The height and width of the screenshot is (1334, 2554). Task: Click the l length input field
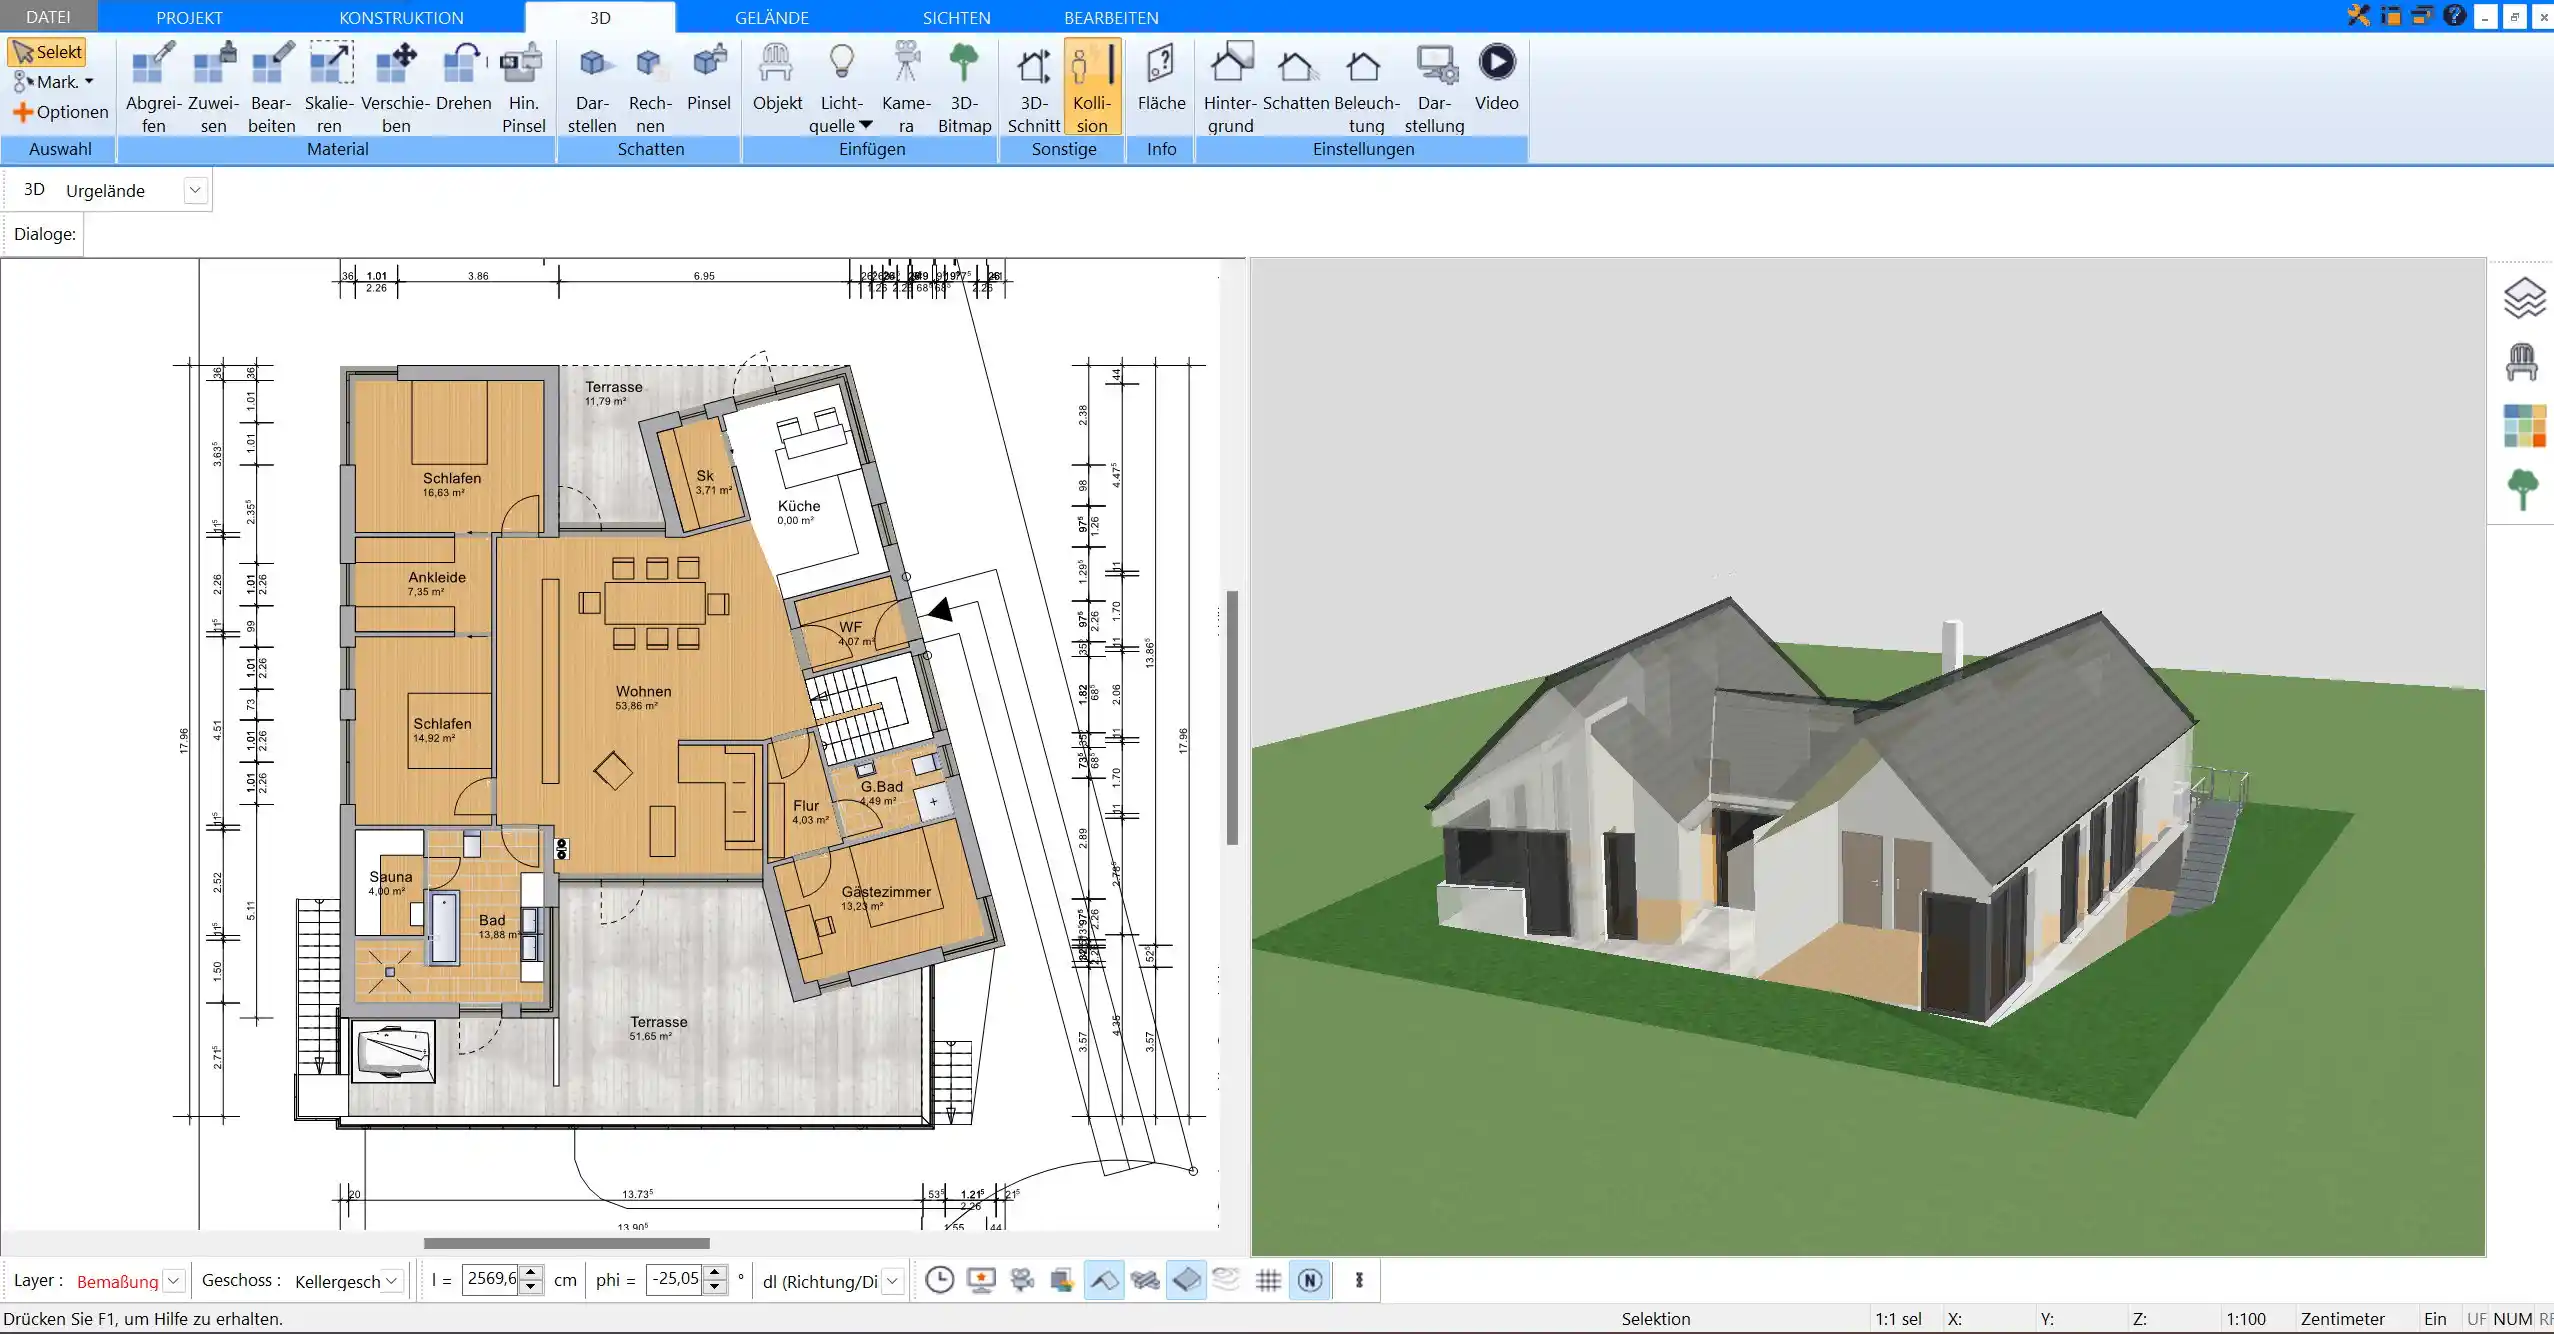[492, 1280]
